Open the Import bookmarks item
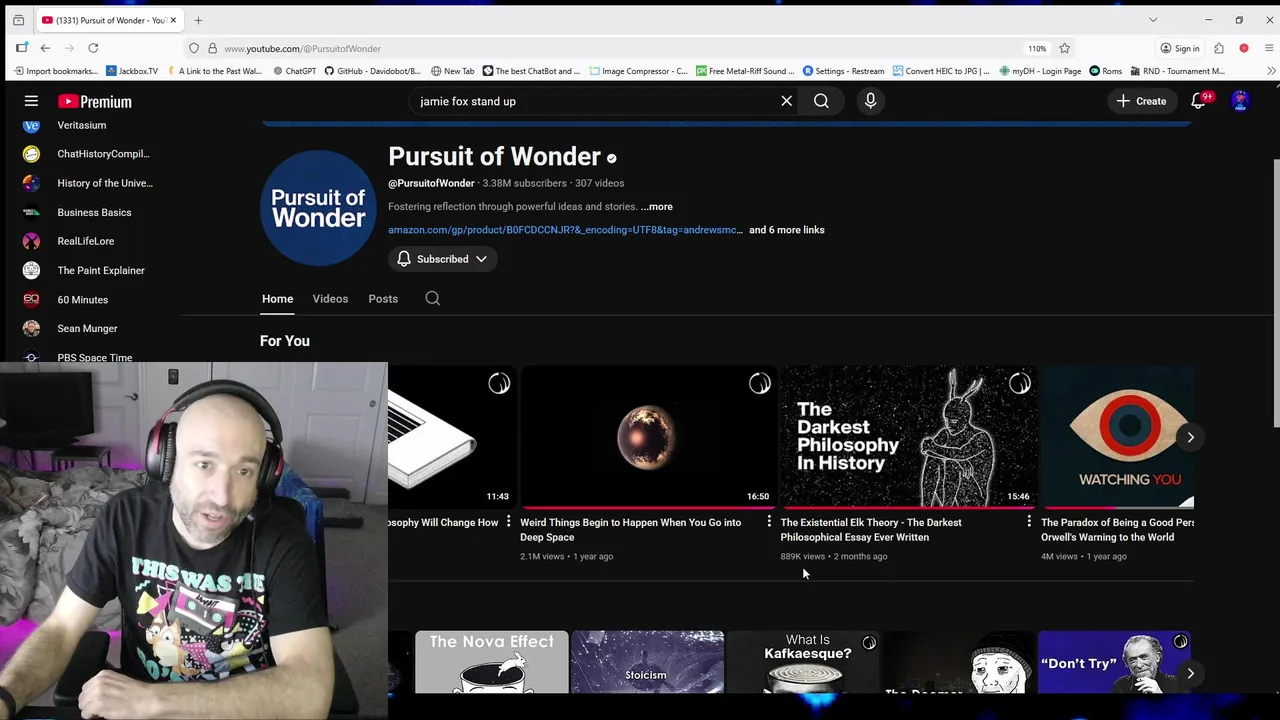Viewport: 1280px width, 720px height. 55,71
